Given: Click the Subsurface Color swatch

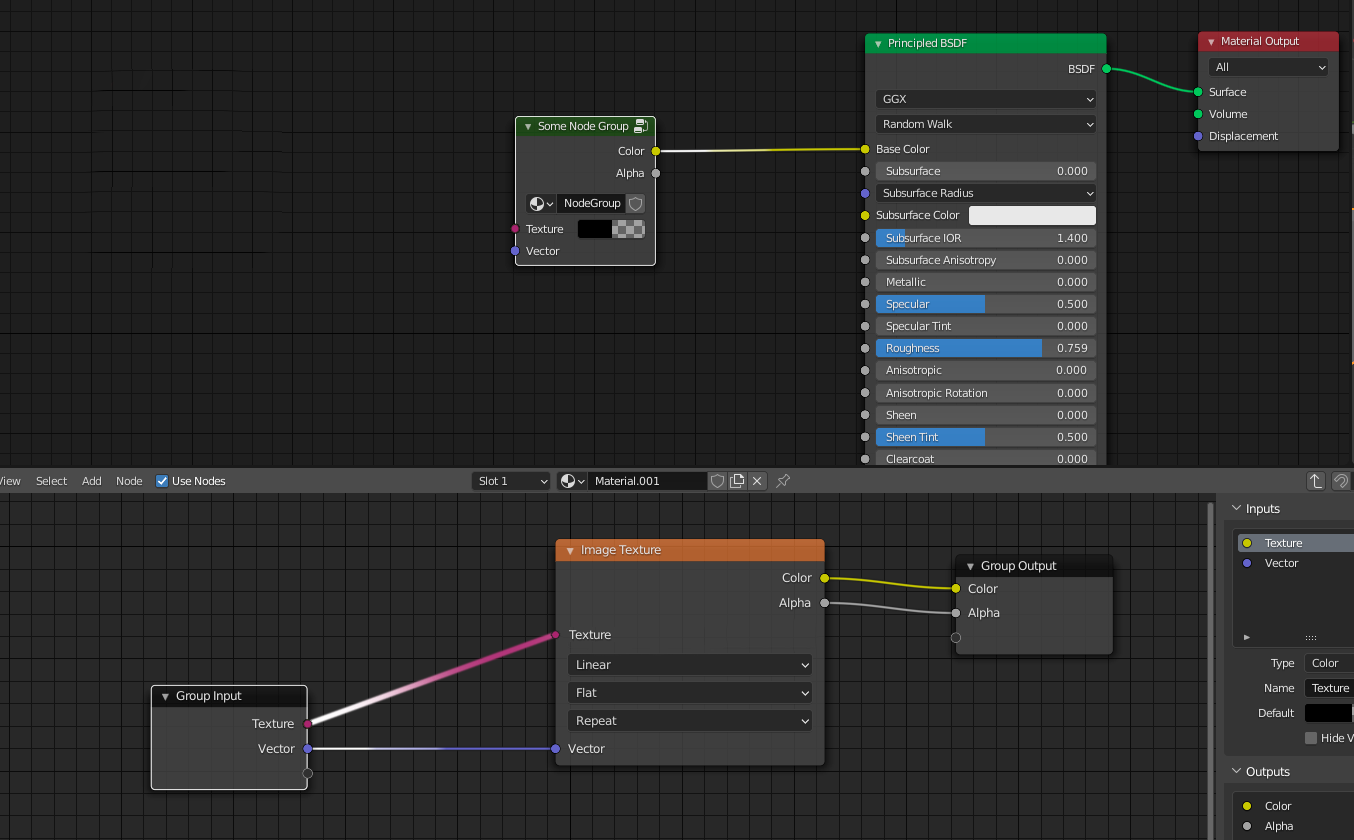Looking at the screenshot, I should pyautogui.click(x=1032, y=215).
